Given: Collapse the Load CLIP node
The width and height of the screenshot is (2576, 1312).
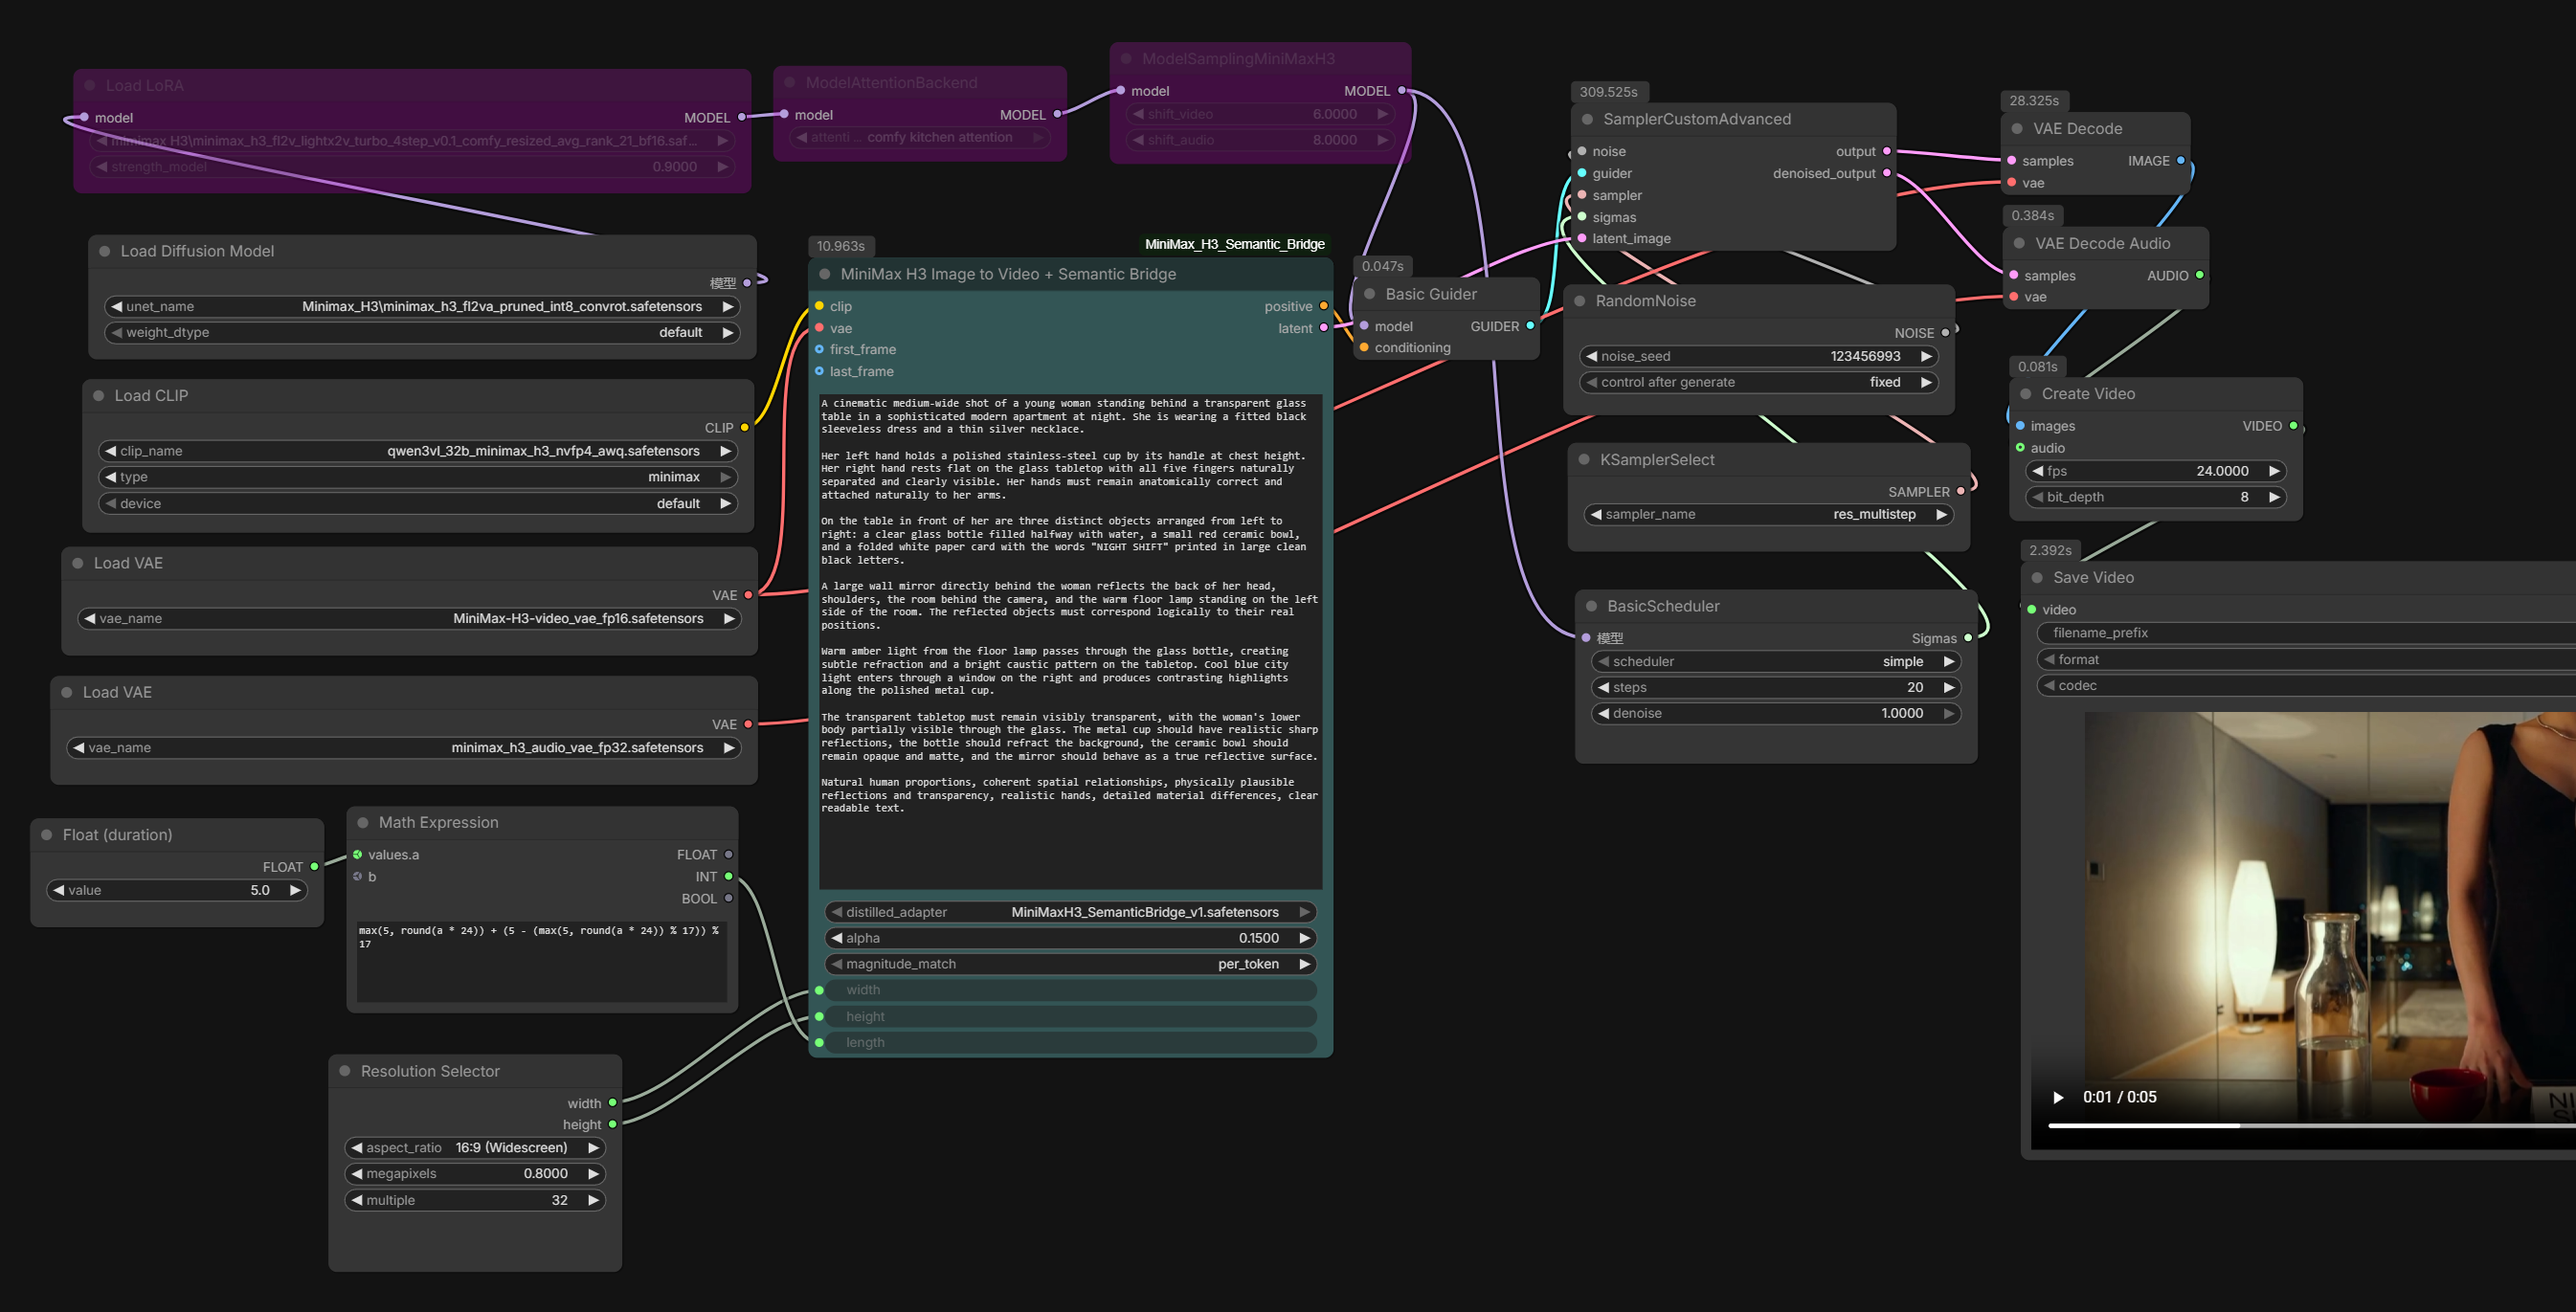Looking at the screenshot, I should click(x=98, y=395).
